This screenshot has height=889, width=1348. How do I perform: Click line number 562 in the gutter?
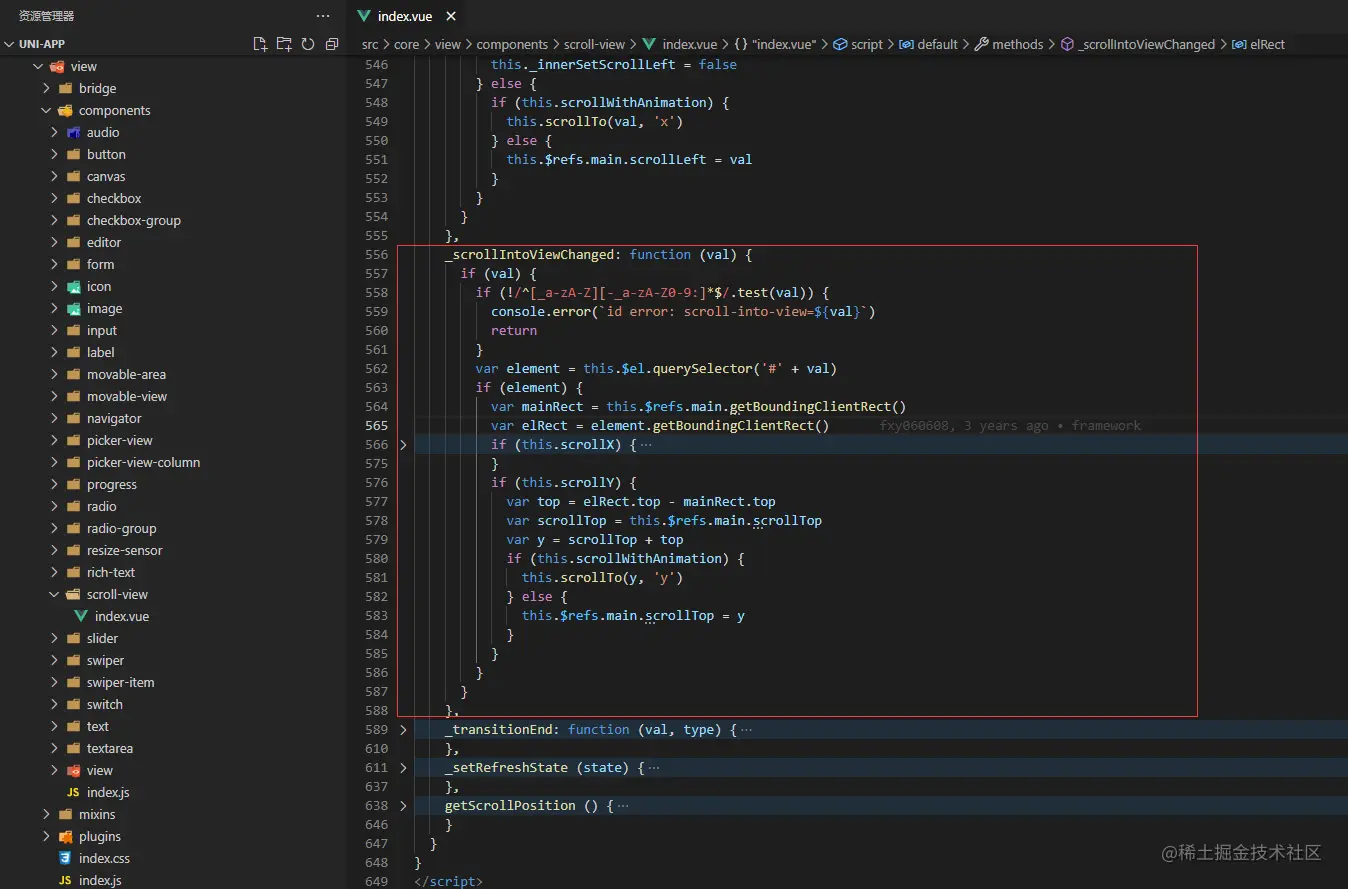click(376, 368)
